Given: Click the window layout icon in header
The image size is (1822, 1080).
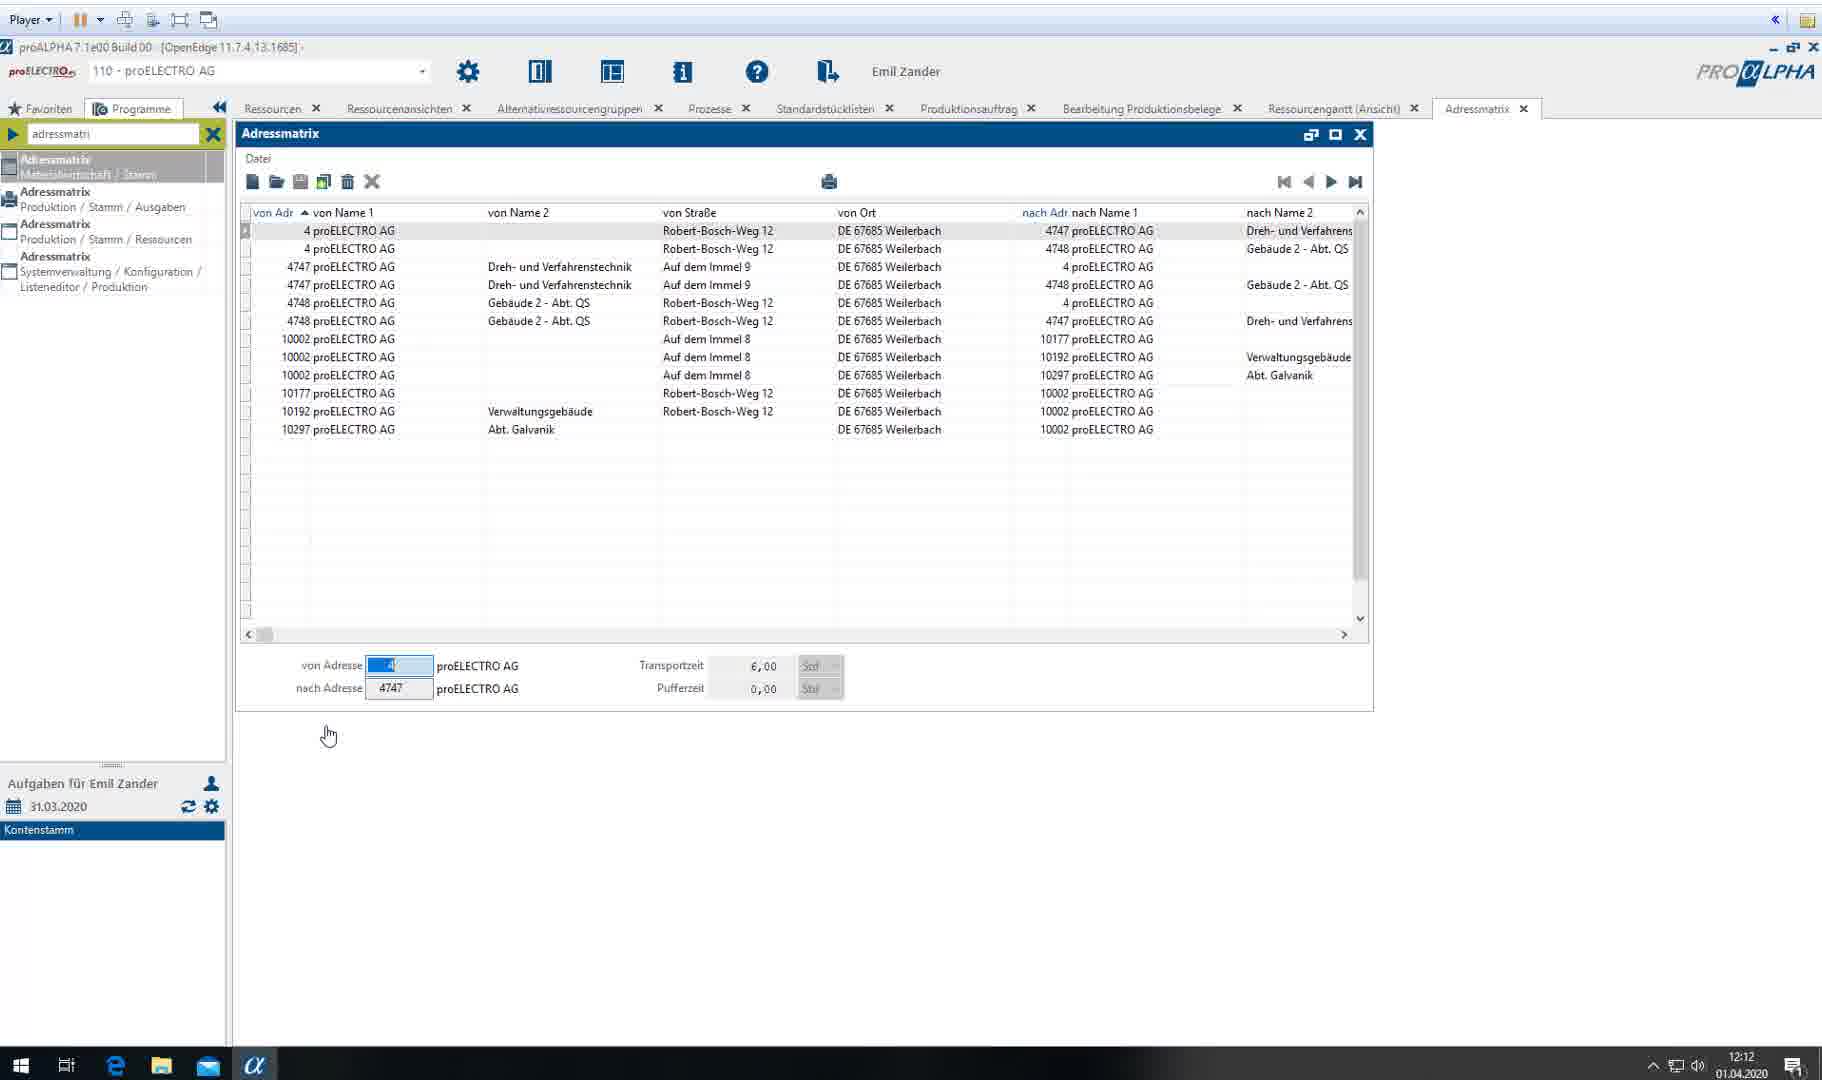Looking at the screenshot, I should click(612, 71).
